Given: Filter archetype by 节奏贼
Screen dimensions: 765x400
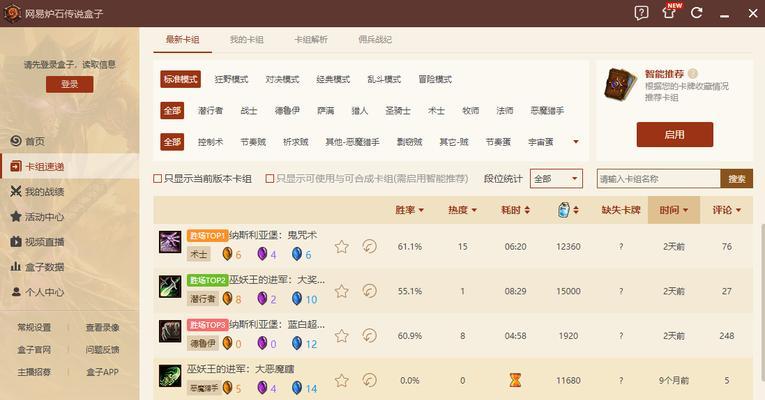Looking at the screenshot, I should coord(253,142).
